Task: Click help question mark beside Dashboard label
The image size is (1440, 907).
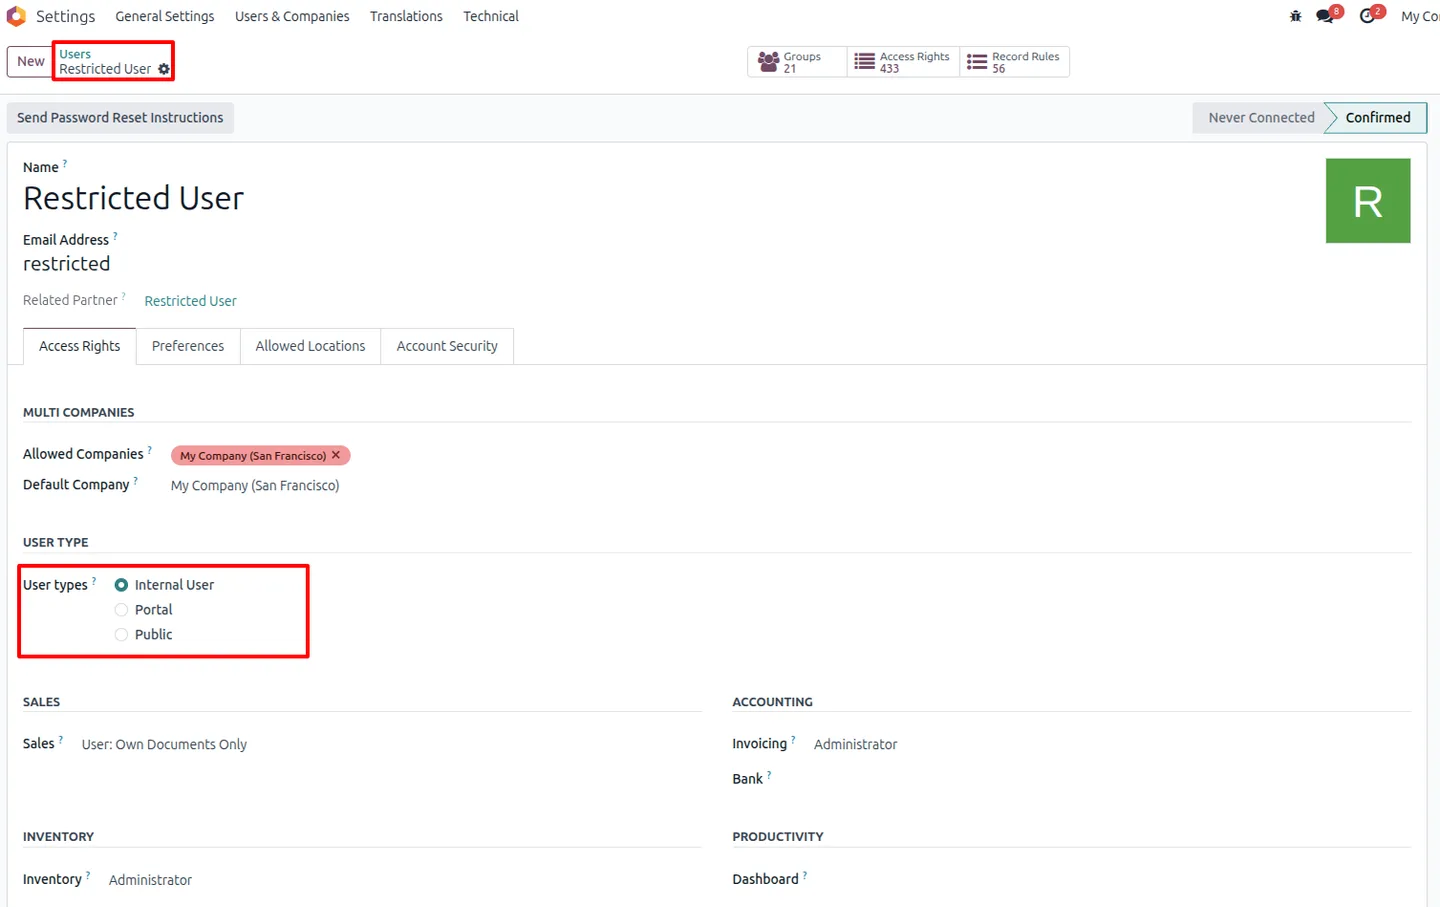Action: pyautogui.click(x=805, y=875)
